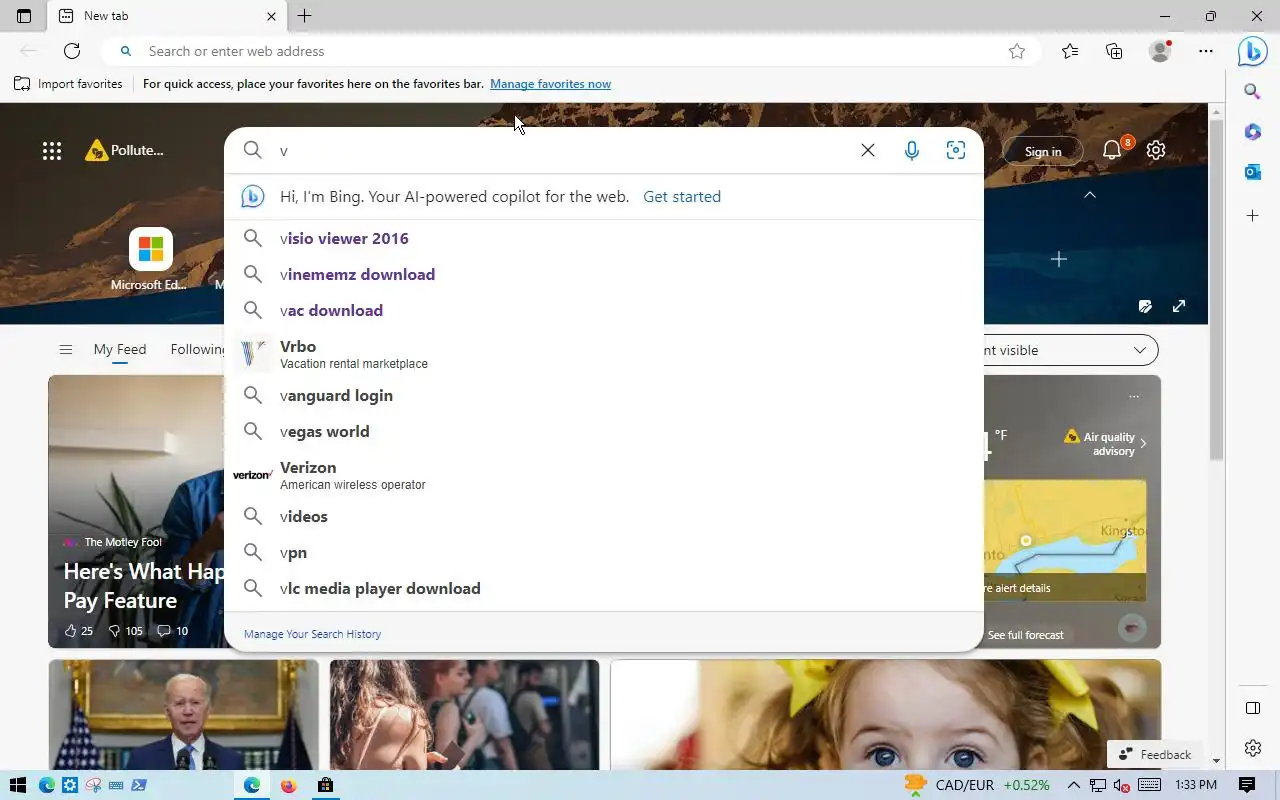Open visual search camera icon
Screen dimensions: 1280x800
956,150
